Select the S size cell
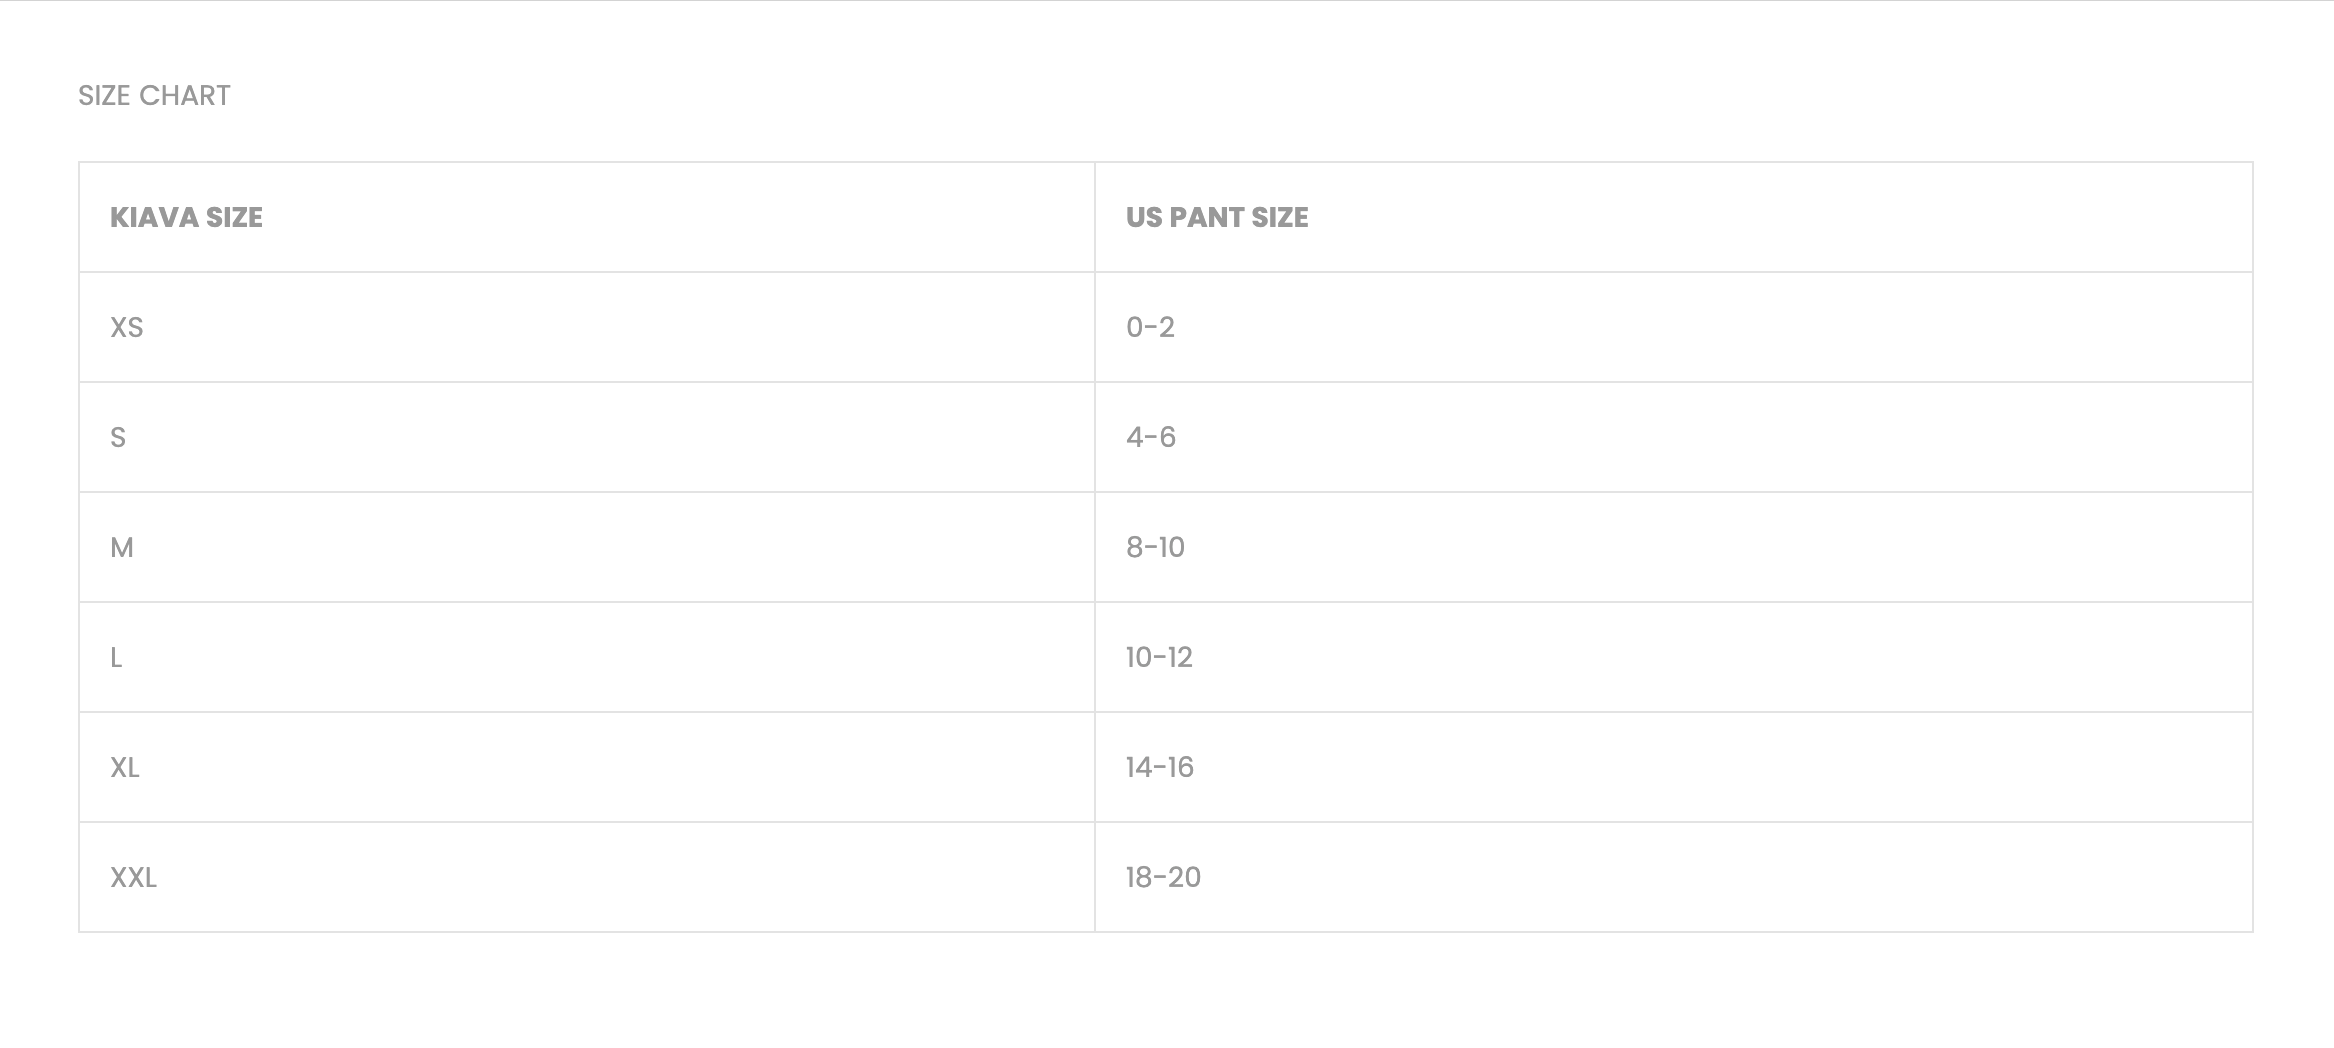 coord(118,438)
